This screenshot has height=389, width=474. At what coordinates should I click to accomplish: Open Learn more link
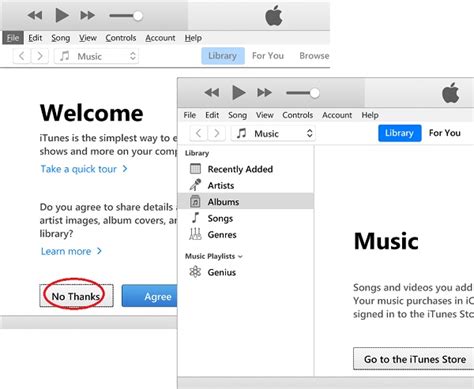[71, 251]
